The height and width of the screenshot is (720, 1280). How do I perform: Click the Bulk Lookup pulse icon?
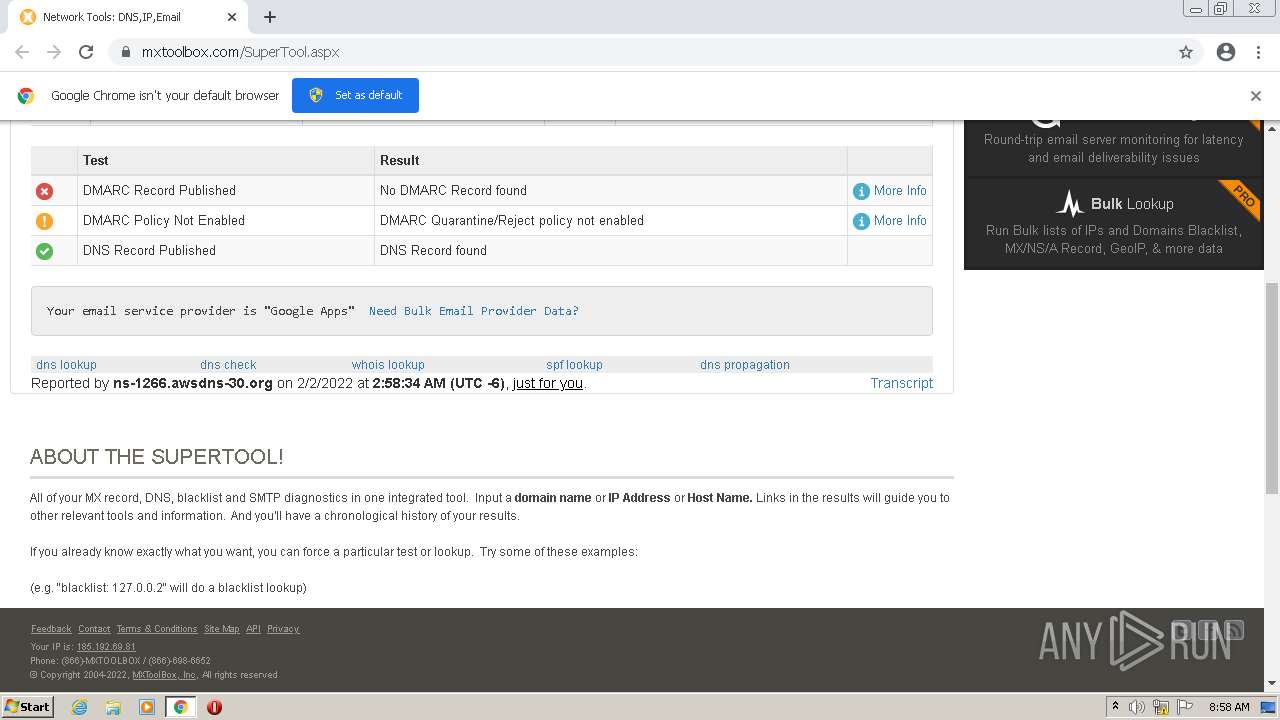[x=1070, y=203]
